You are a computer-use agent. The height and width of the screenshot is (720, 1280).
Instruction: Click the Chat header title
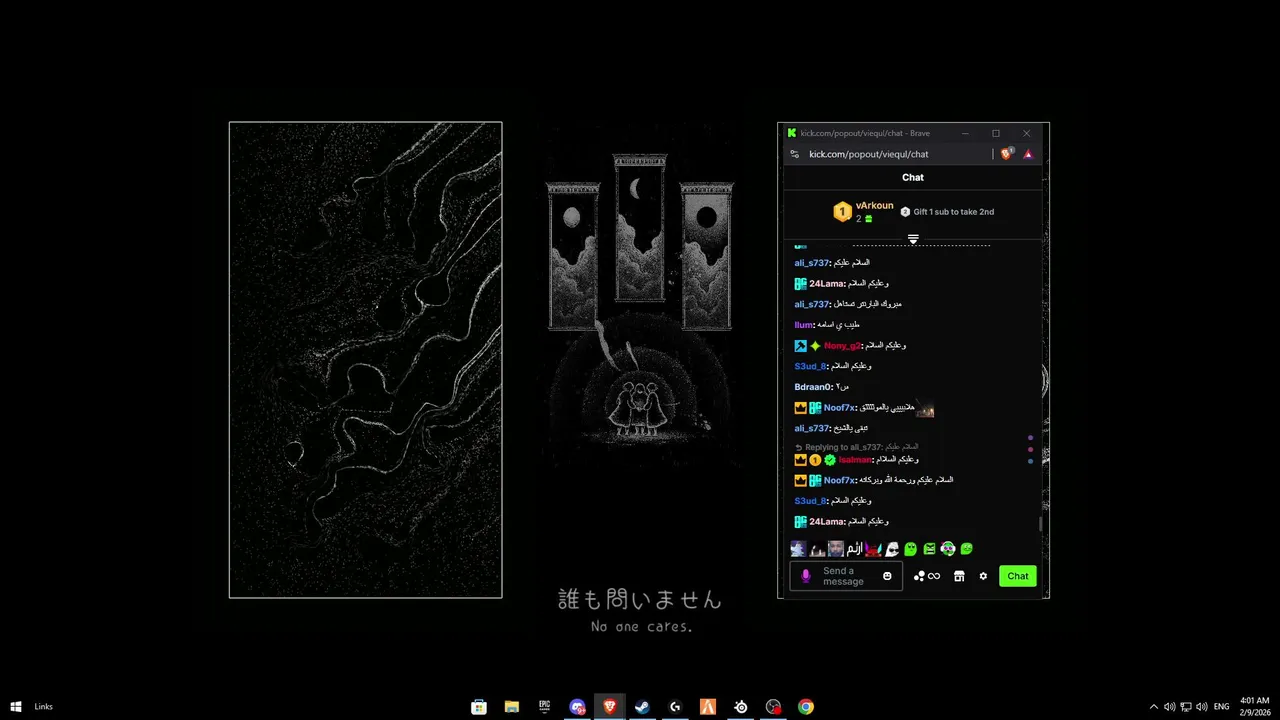913,177
